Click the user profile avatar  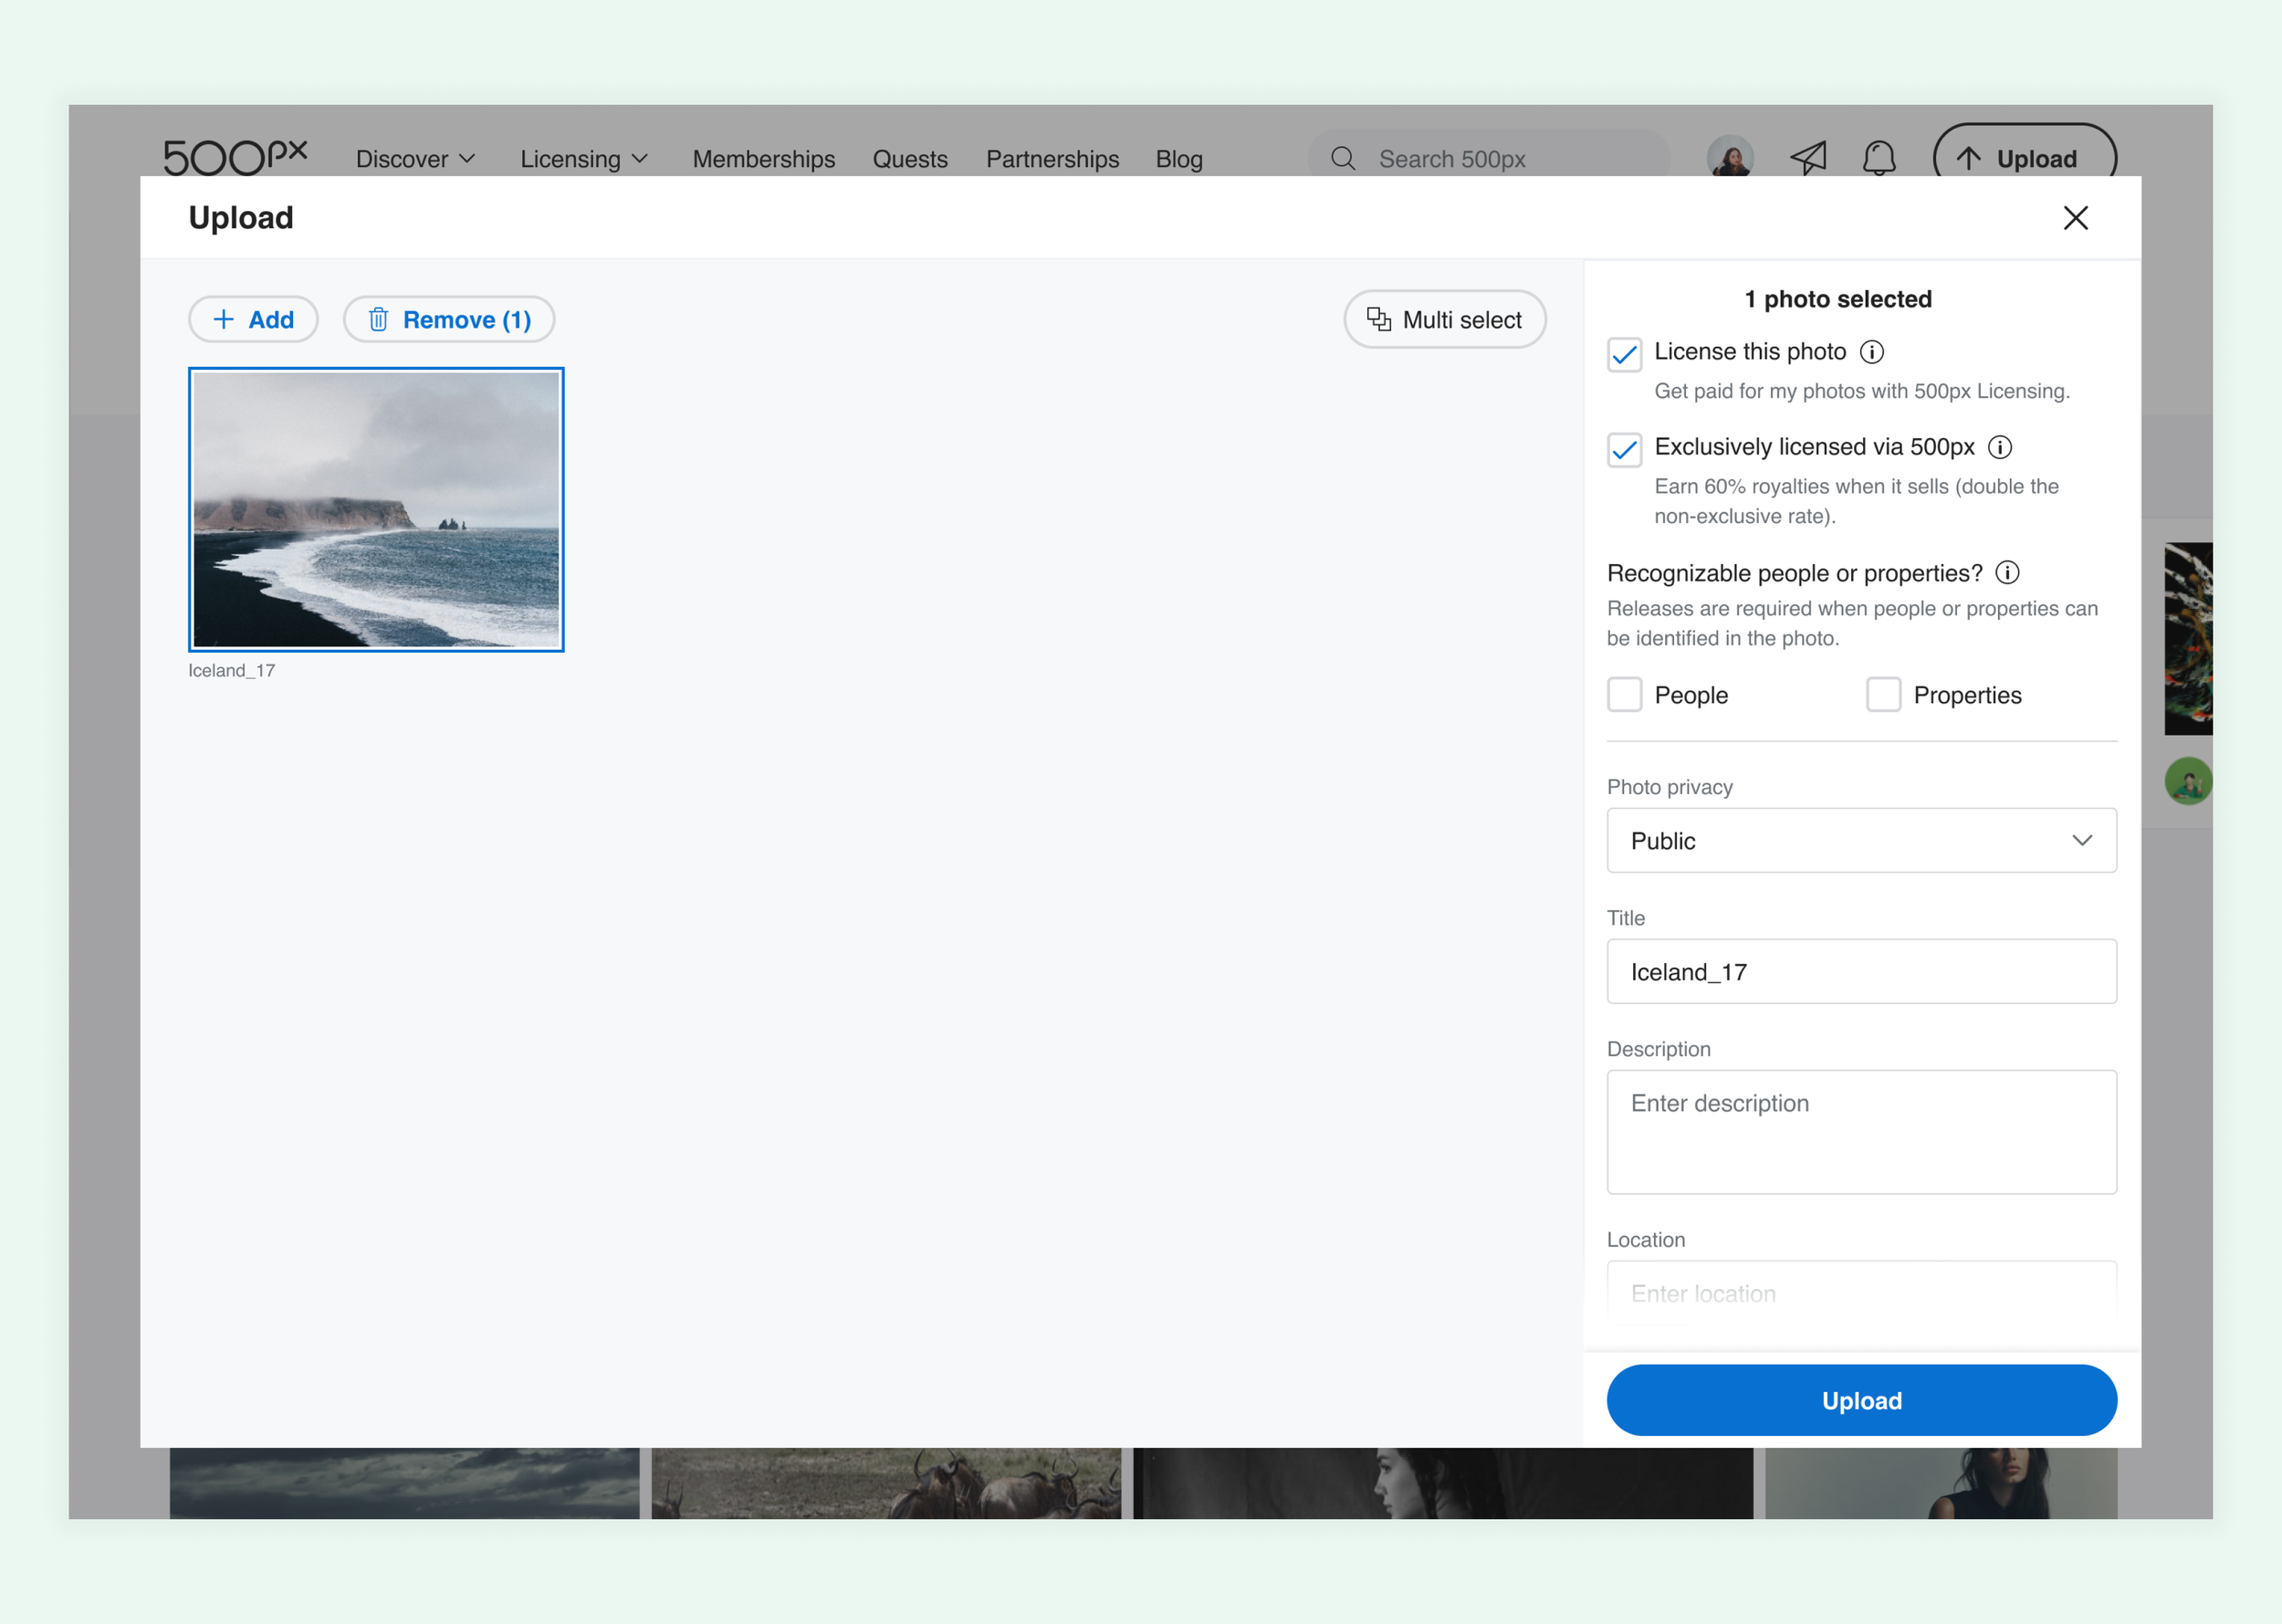1729,158
